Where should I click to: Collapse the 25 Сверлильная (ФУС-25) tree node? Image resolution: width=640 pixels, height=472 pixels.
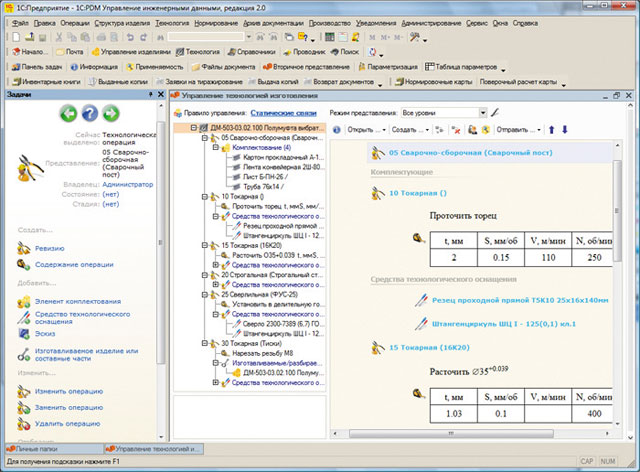click(x=205, y=295)
